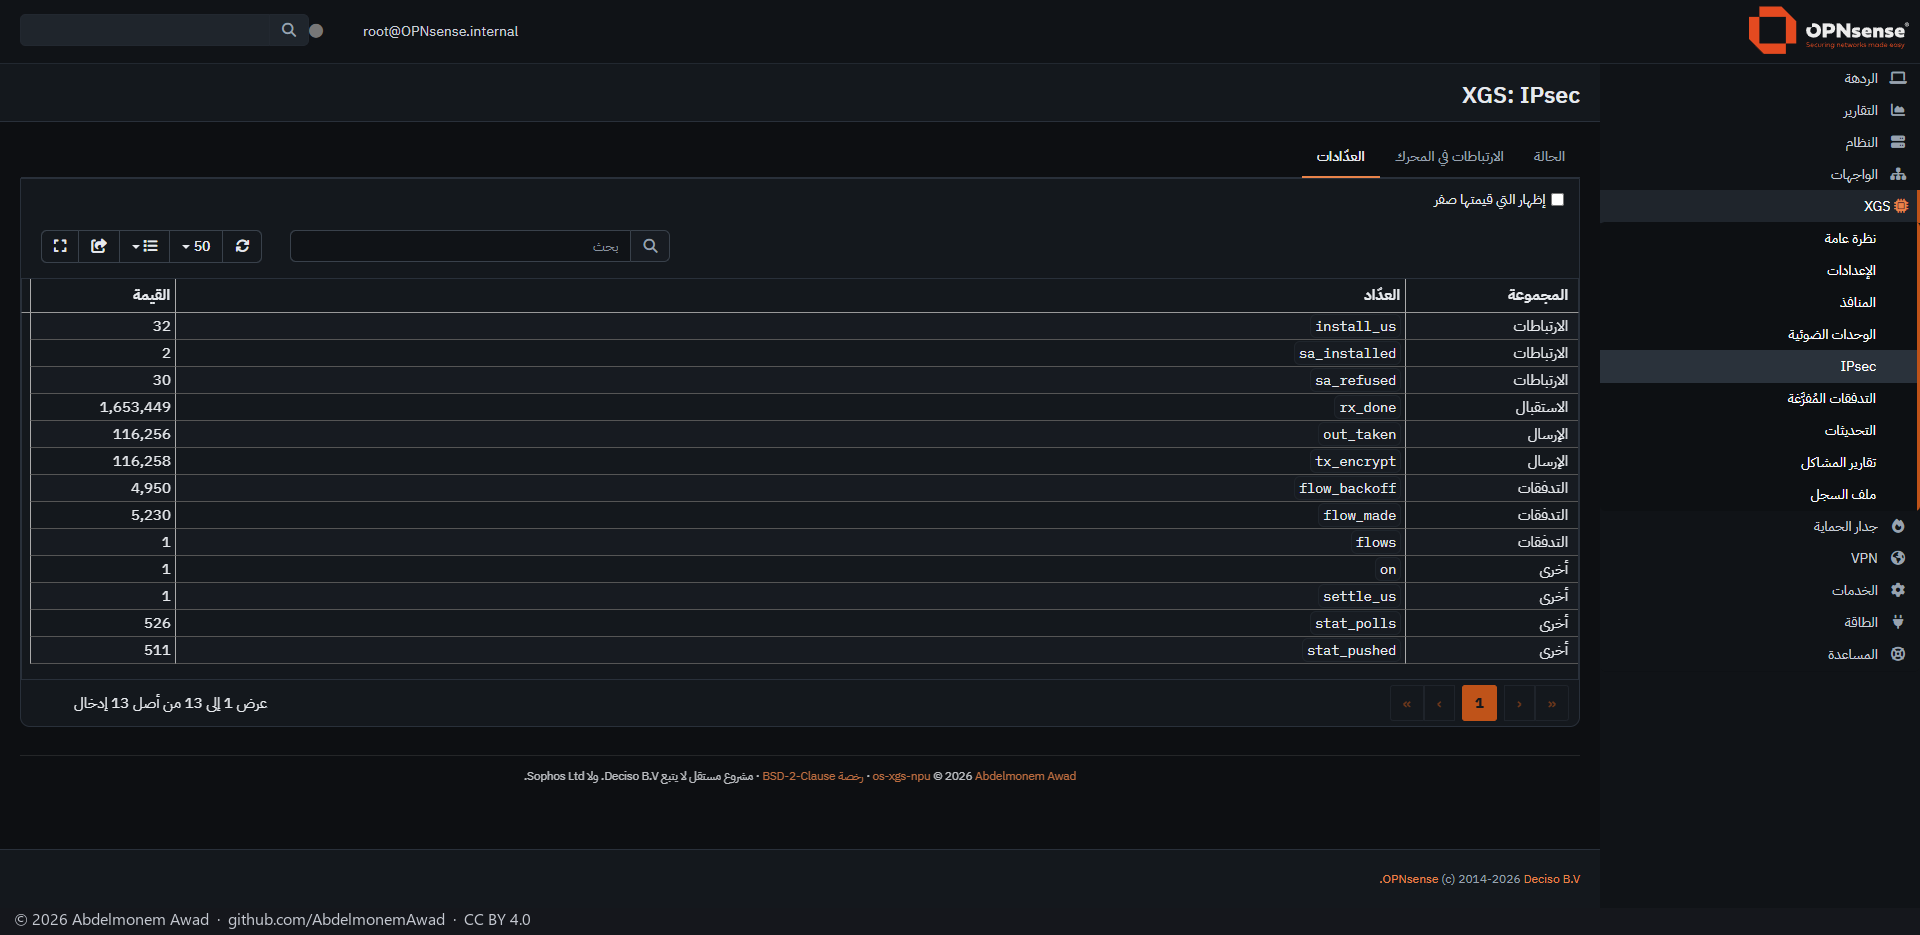The width and height of the screenshot is (1920, 935).
Task: Open the column selection dropdown
Action: (x=144, y=246)
